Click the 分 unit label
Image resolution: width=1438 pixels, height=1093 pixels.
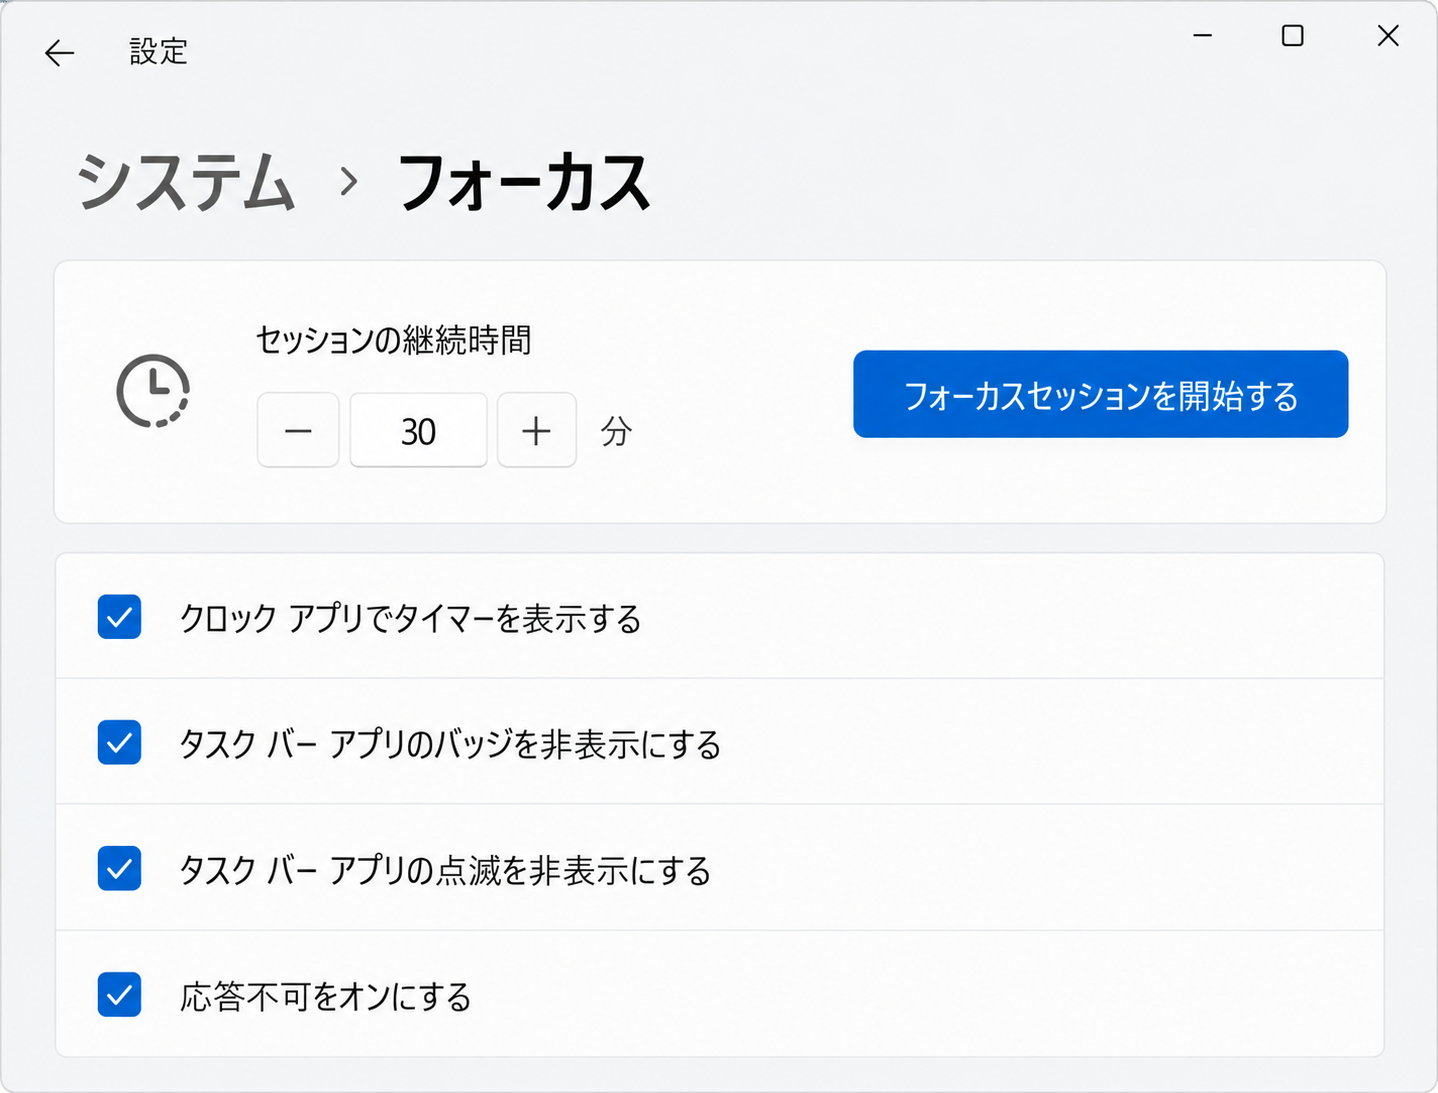[x=616, y=431]
